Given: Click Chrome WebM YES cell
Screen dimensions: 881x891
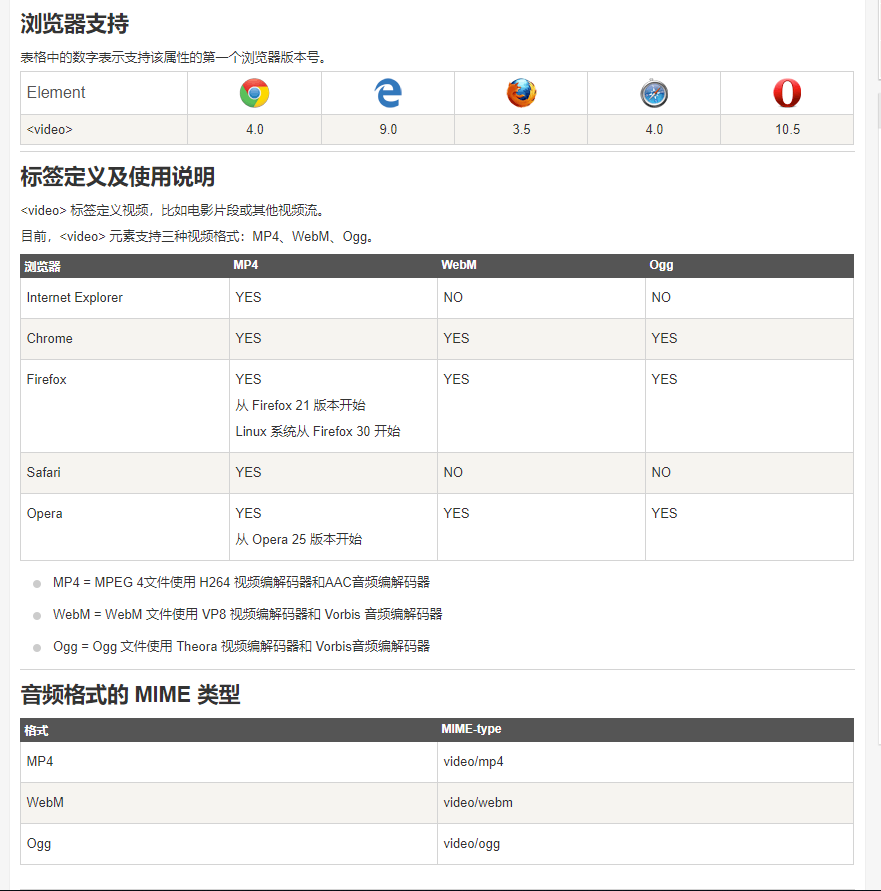Looking at the screenshot, I should click(541, 339).
